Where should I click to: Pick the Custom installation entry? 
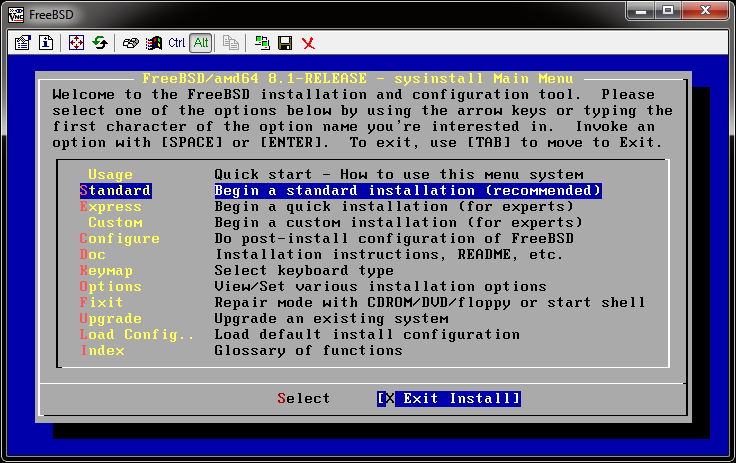115,222
